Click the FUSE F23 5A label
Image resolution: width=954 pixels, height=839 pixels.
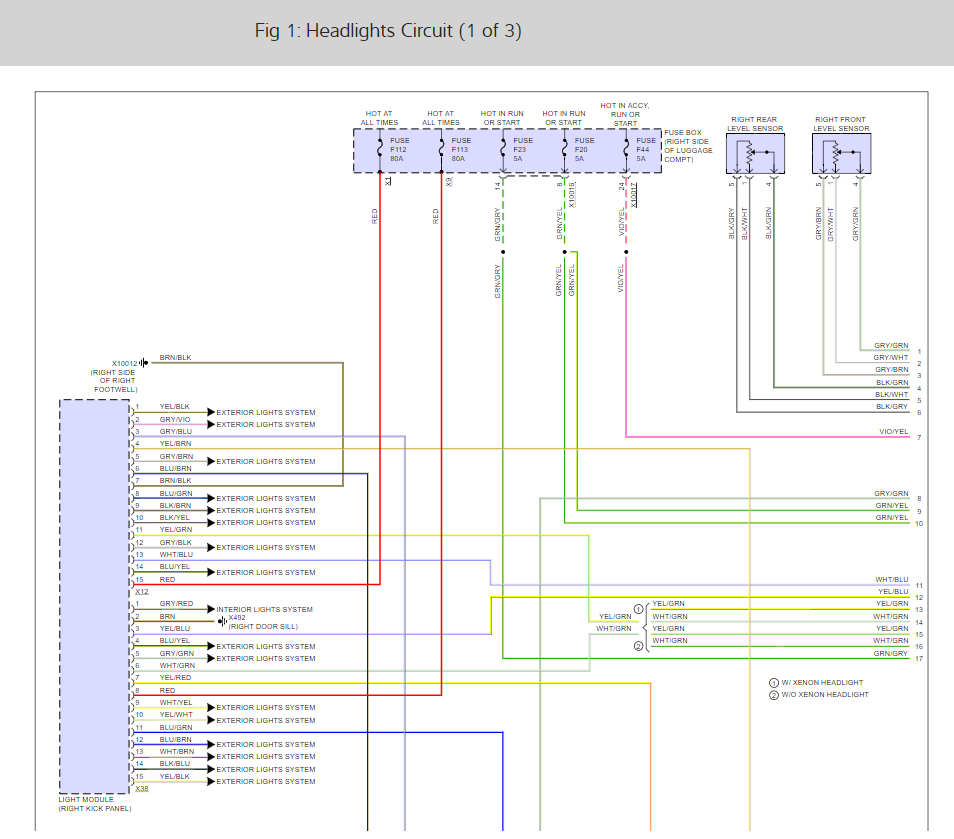522,150
